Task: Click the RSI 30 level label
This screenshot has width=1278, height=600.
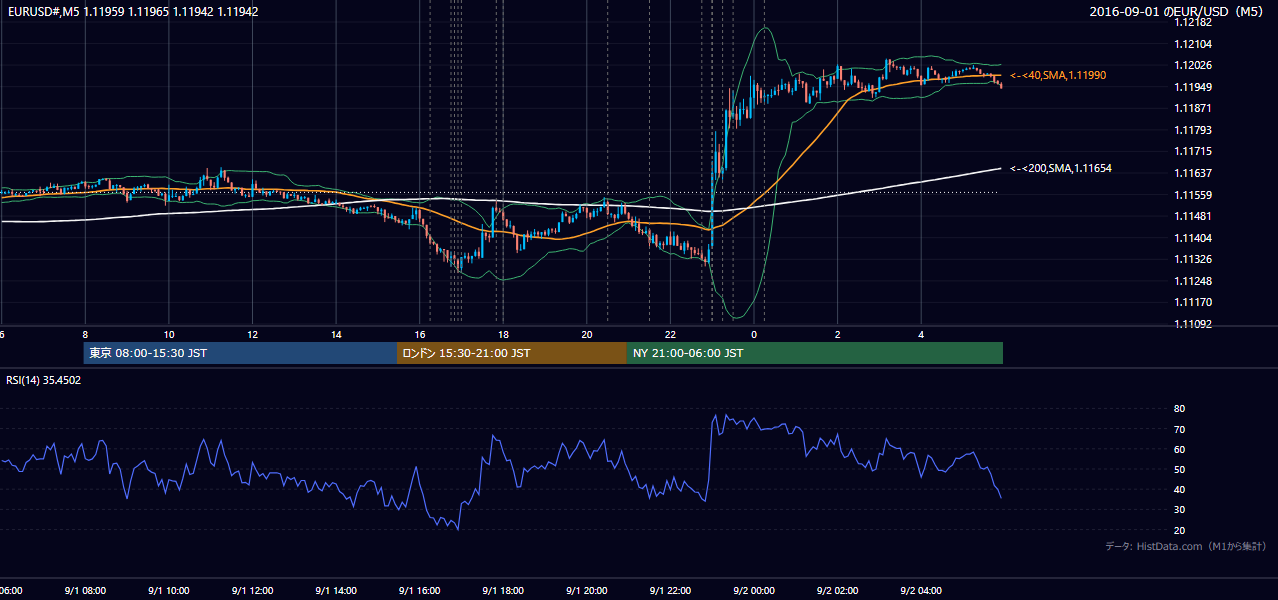Action: (x=1179, y=510)
